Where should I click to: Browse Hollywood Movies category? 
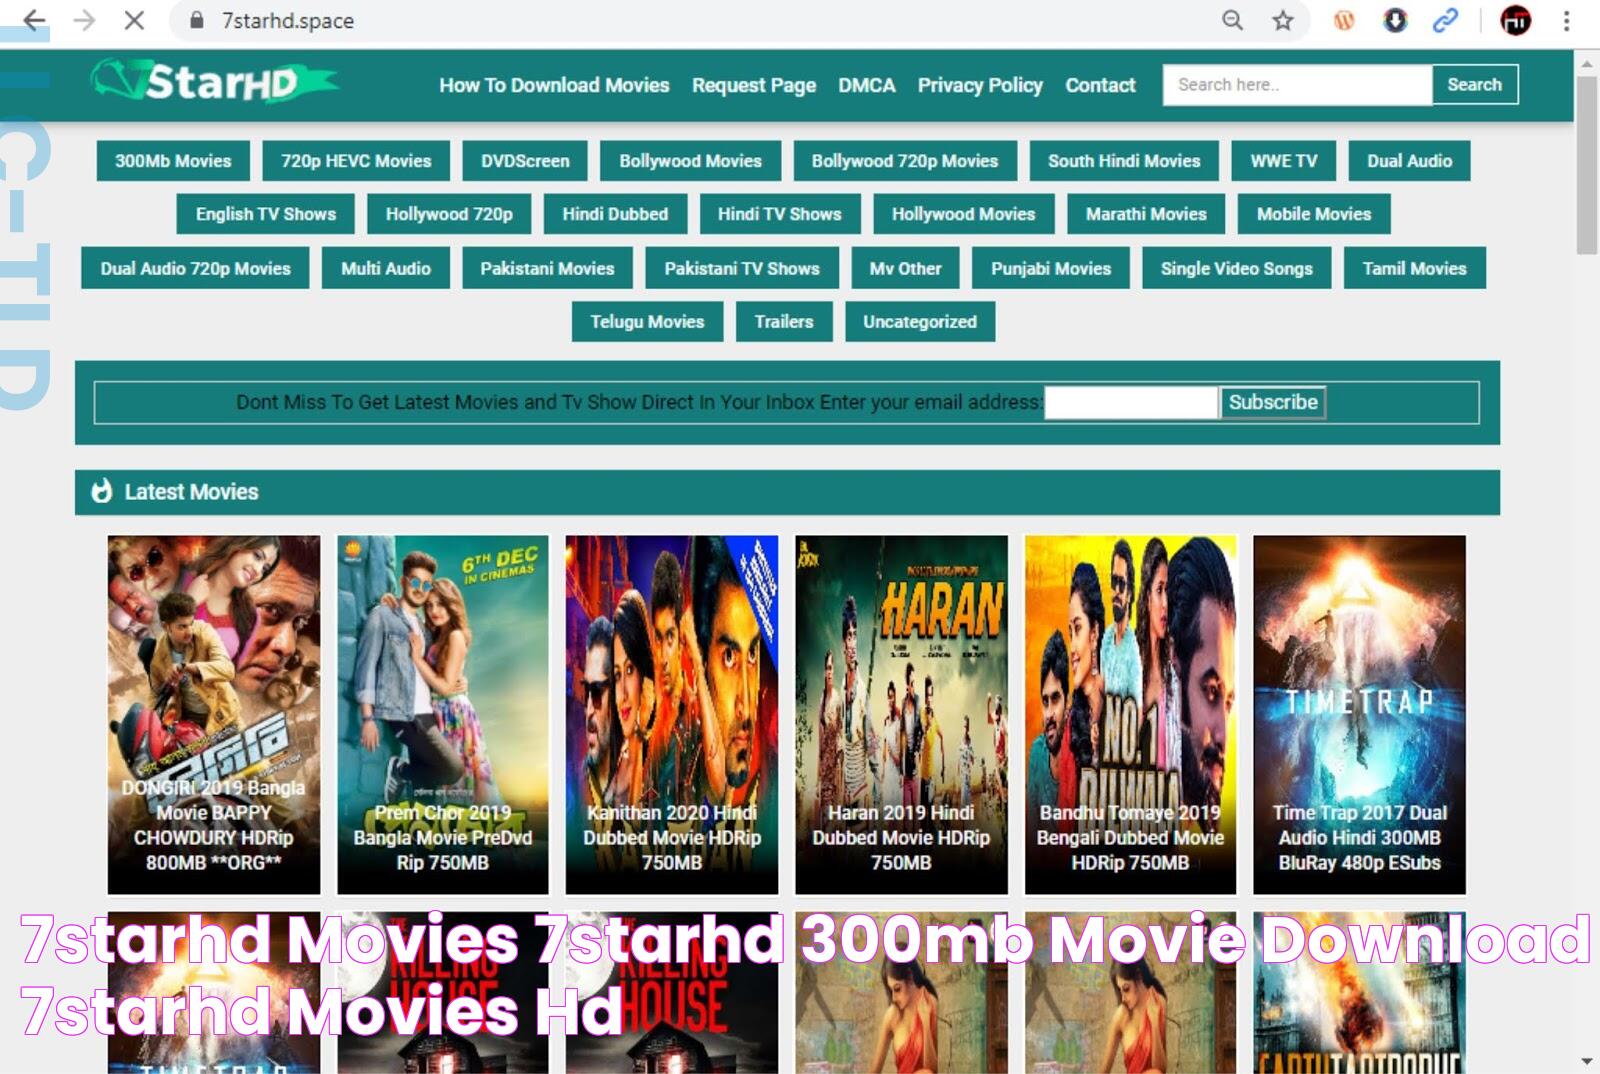tap(963, 214)
